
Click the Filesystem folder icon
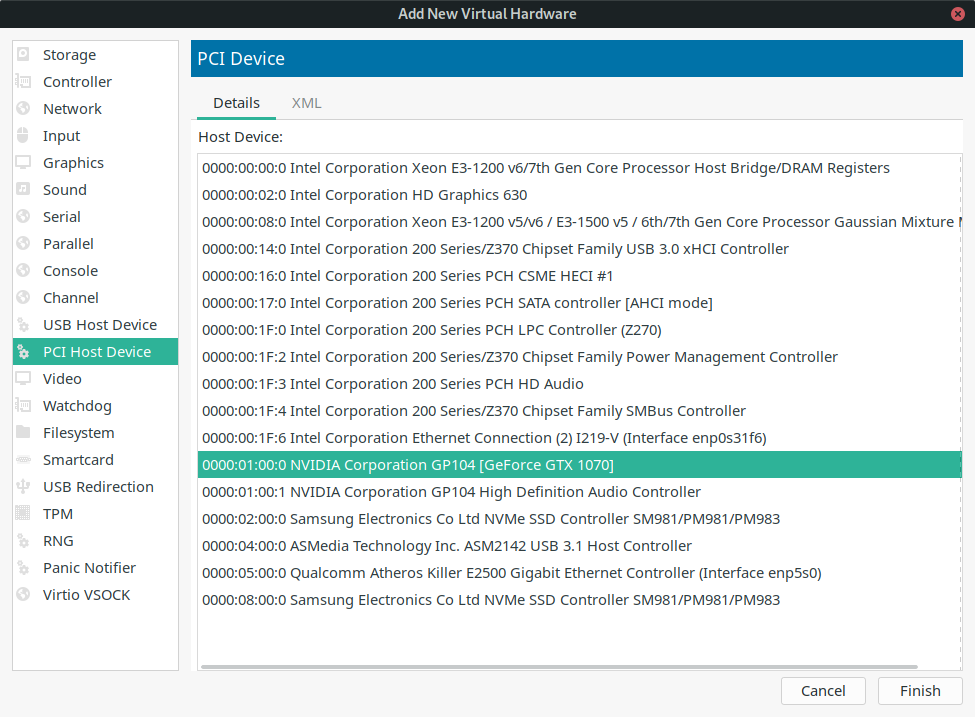tap(23, 433)
